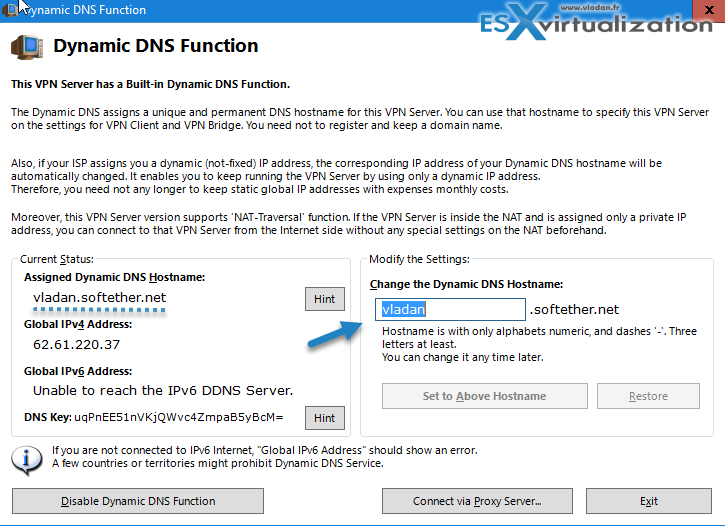Click 'You can change it any time later.' text
The image size is (725, 526).
coord(462,357)
